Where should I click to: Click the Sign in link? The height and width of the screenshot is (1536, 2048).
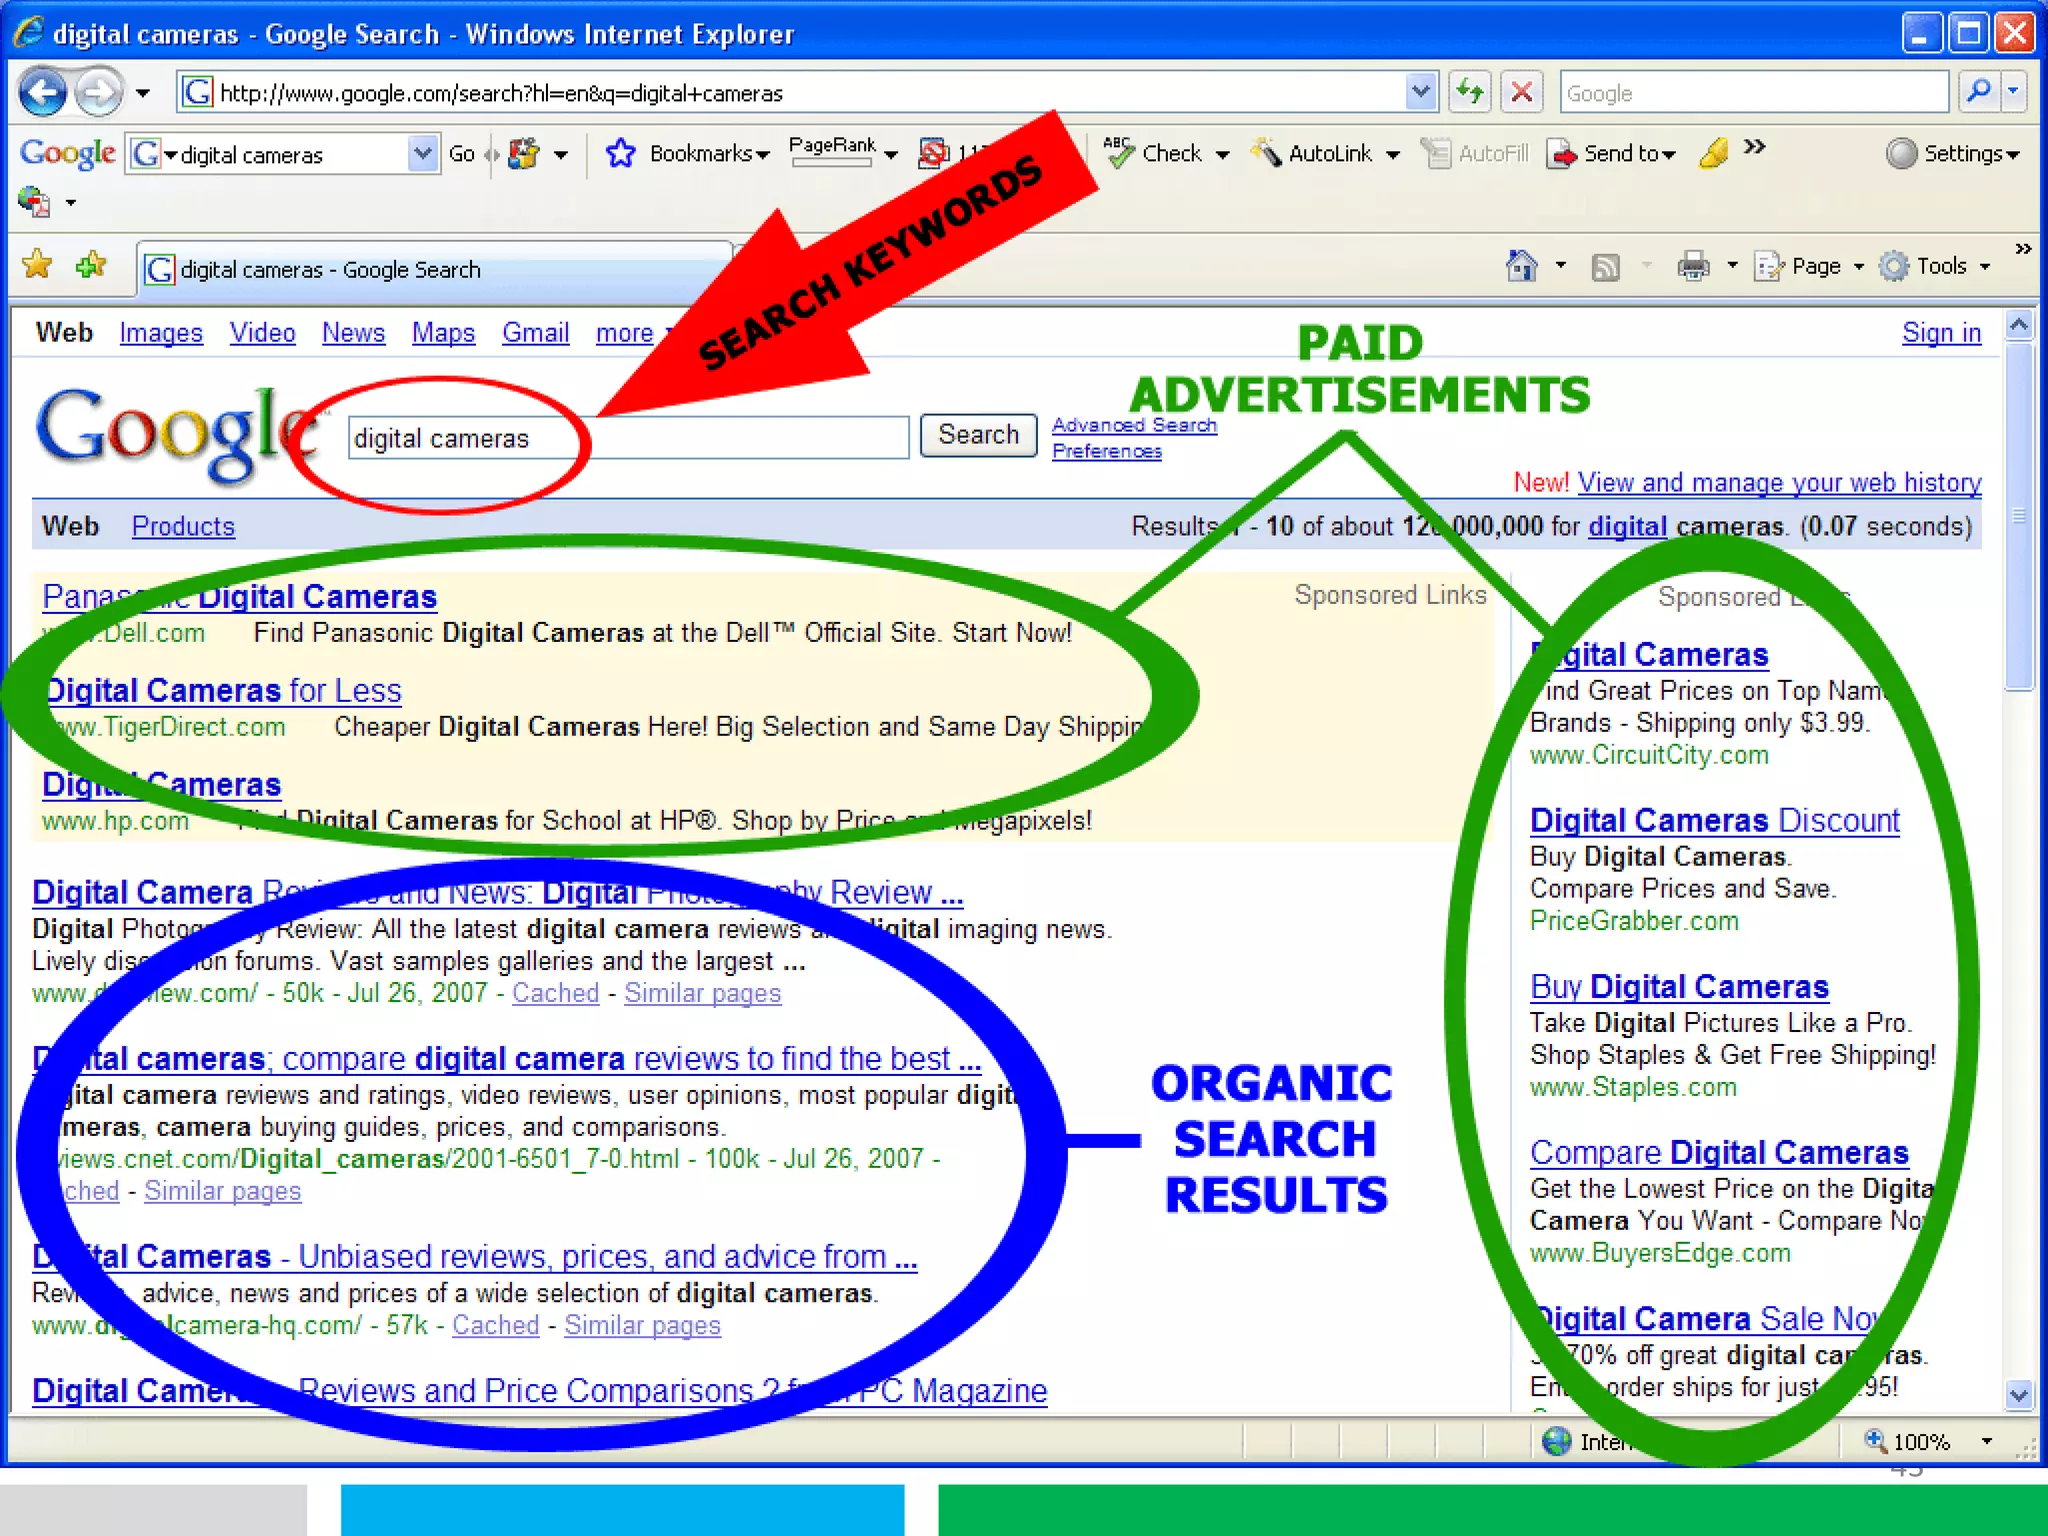[x=1940, y=333]
